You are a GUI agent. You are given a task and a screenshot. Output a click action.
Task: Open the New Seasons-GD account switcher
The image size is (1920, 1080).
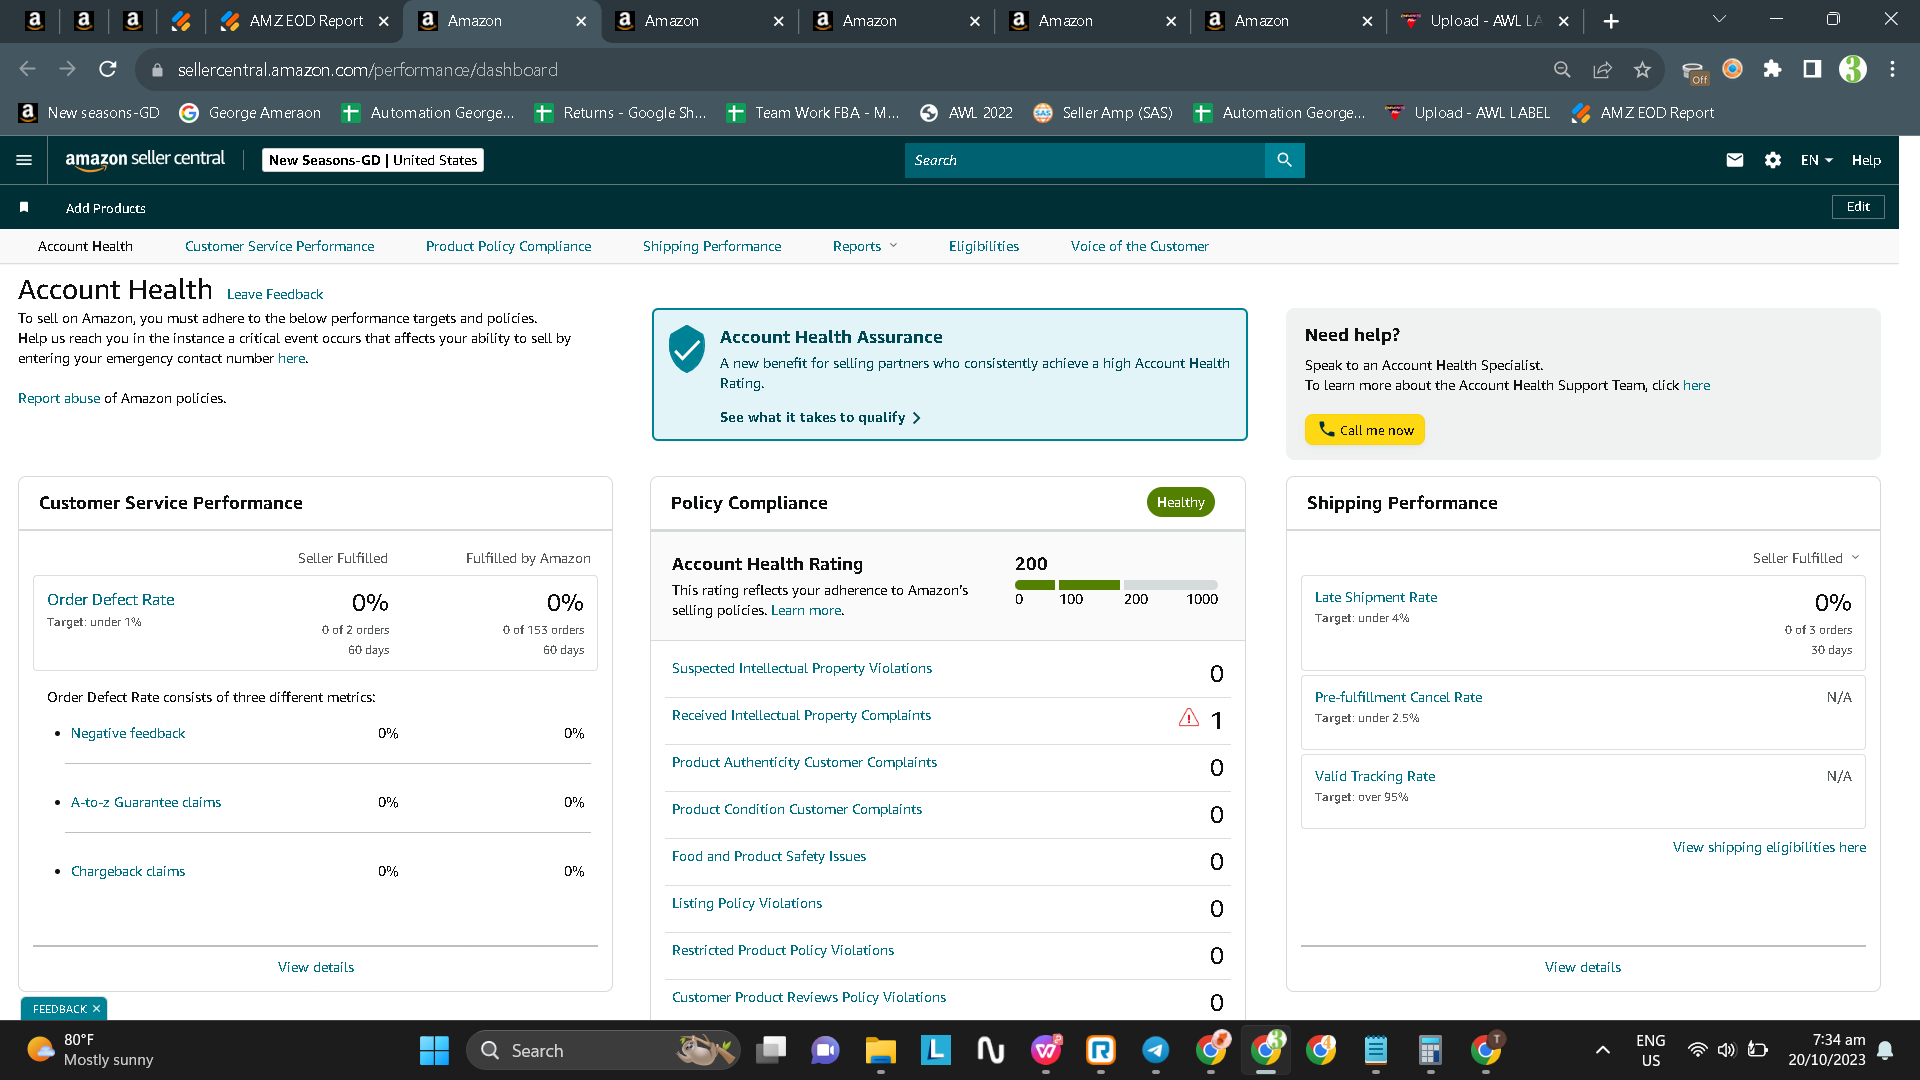(x=373, y=160)
